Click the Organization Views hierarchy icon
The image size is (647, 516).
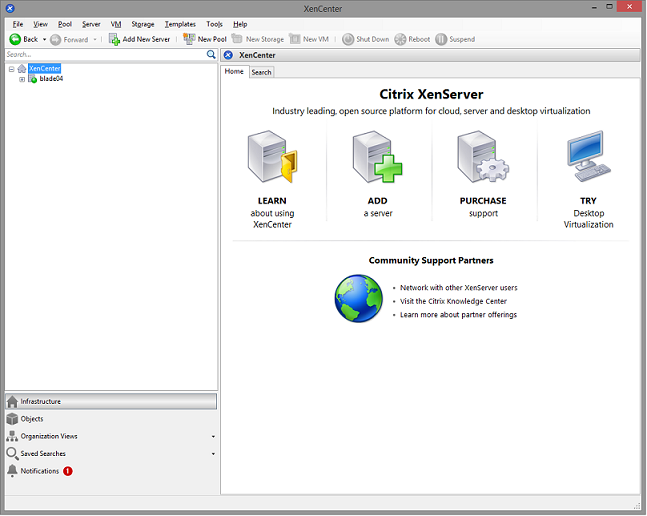coord(12,436)
